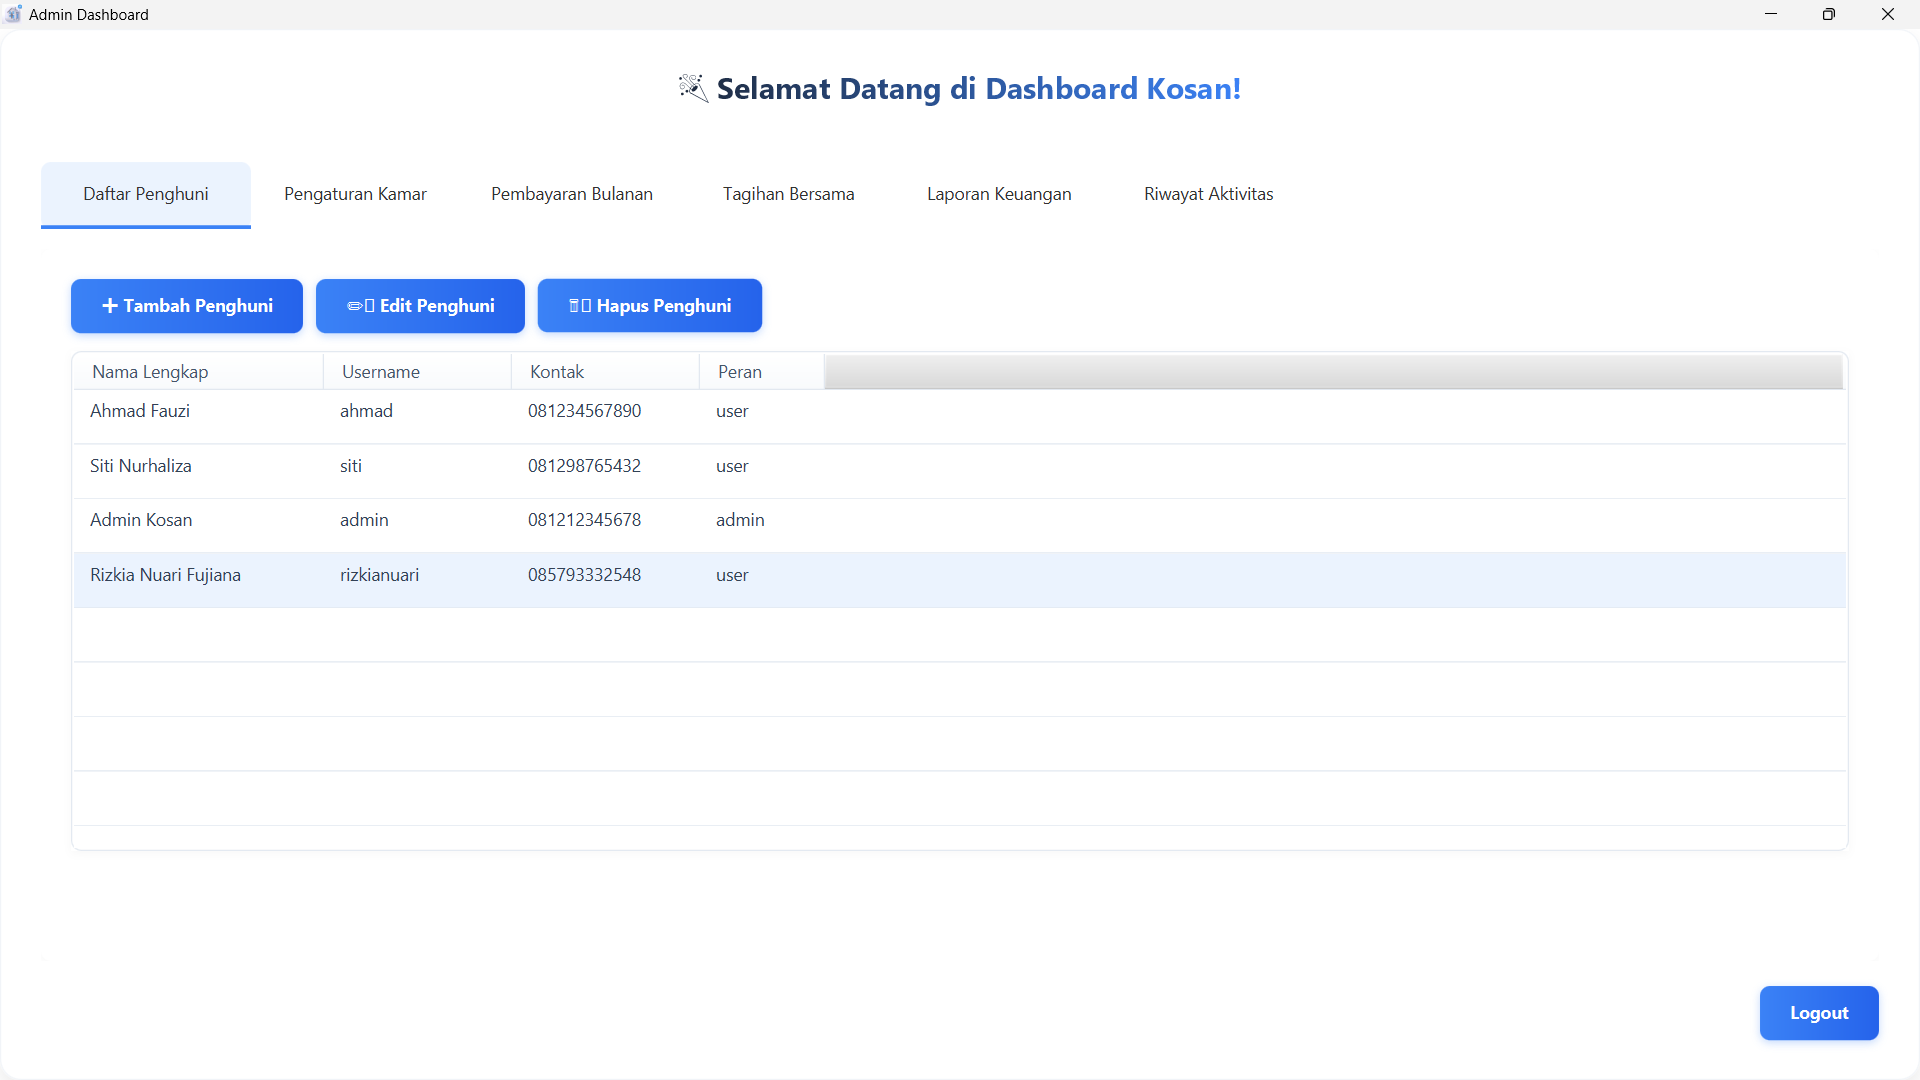Switch to Pengaturan Kamar tab

click(x=355, y=194)
